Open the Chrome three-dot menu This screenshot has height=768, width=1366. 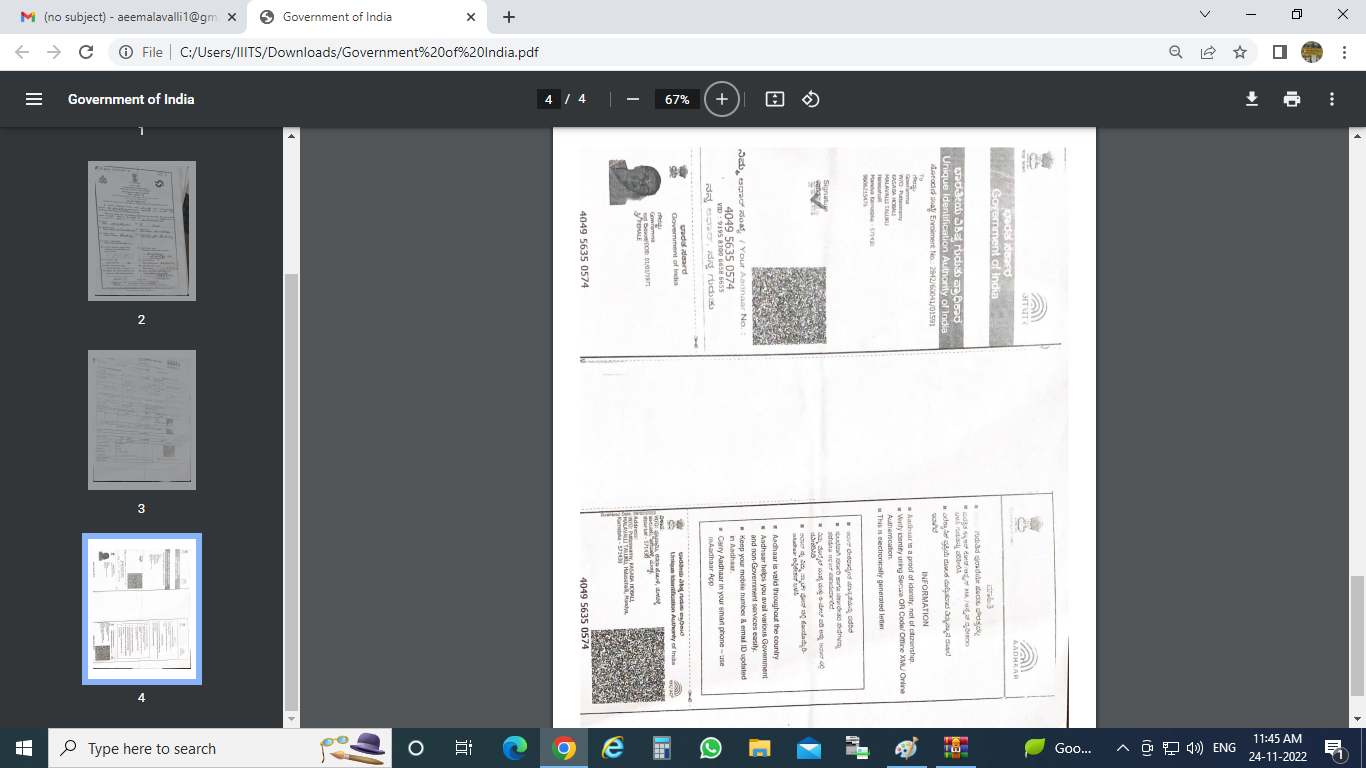(1344, 52)
